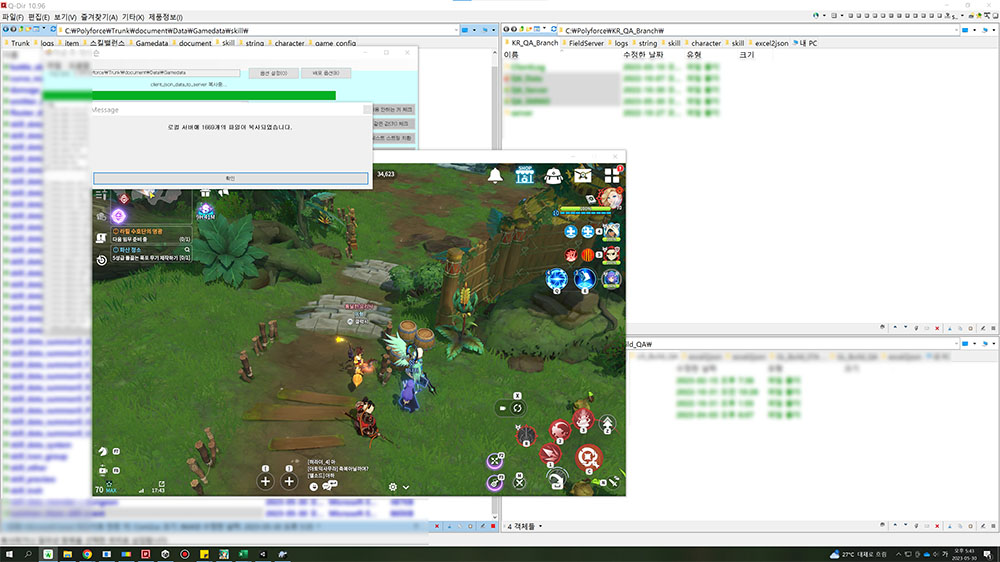Image resolution: width=1000 pixels, height=562 pixels.
Task: Click the left pane vertical scrollbar
Action: 495,284
